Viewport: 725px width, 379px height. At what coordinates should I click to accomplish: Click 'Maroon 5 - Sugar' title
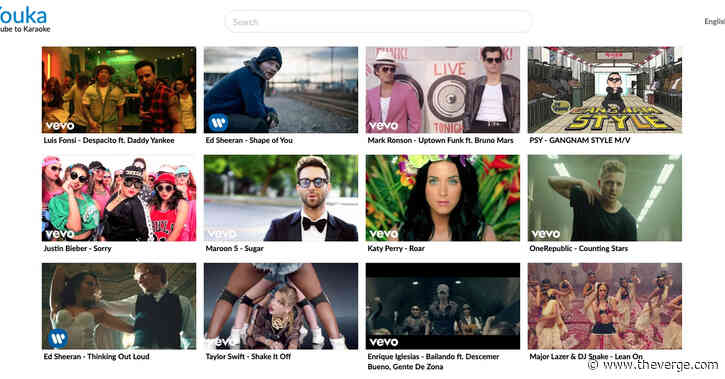tap(234, 248)
